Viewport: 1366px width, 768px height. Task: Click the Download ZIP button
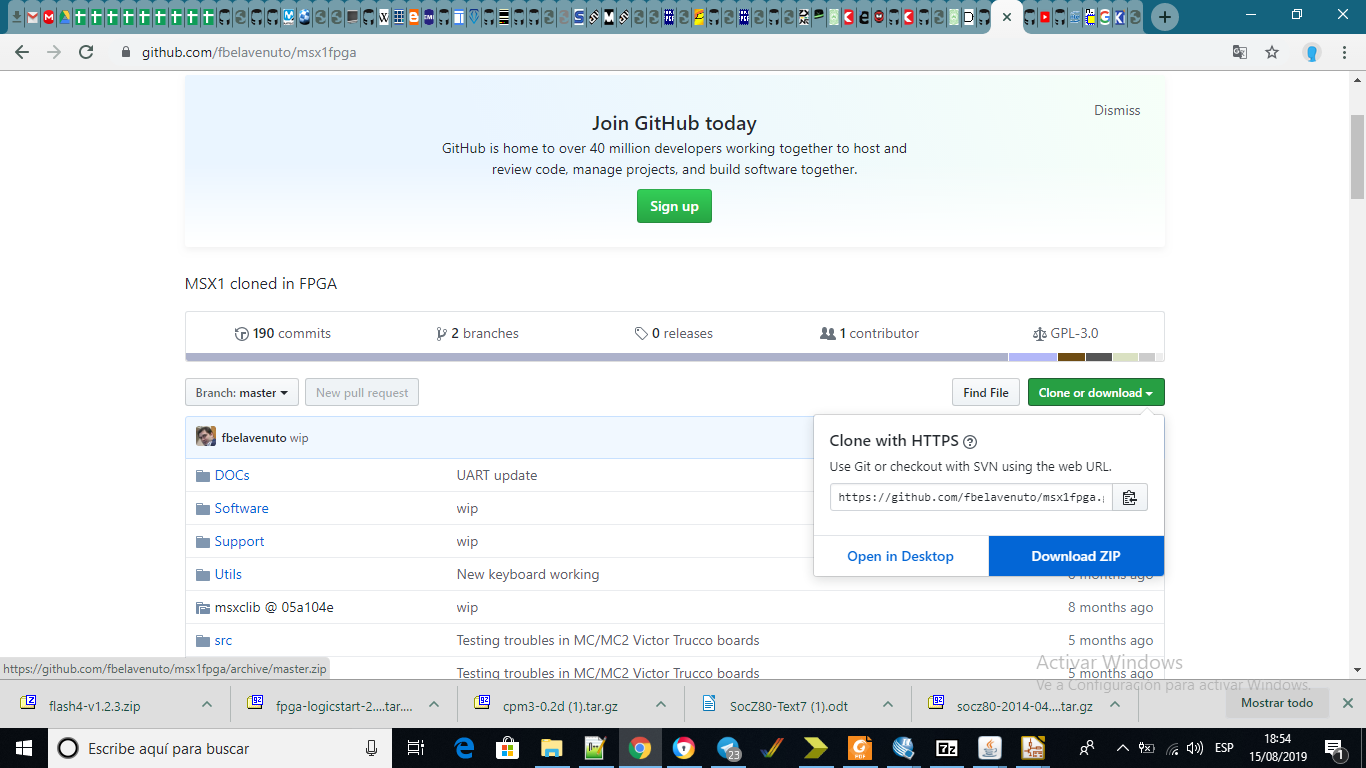coord(1076,556)
